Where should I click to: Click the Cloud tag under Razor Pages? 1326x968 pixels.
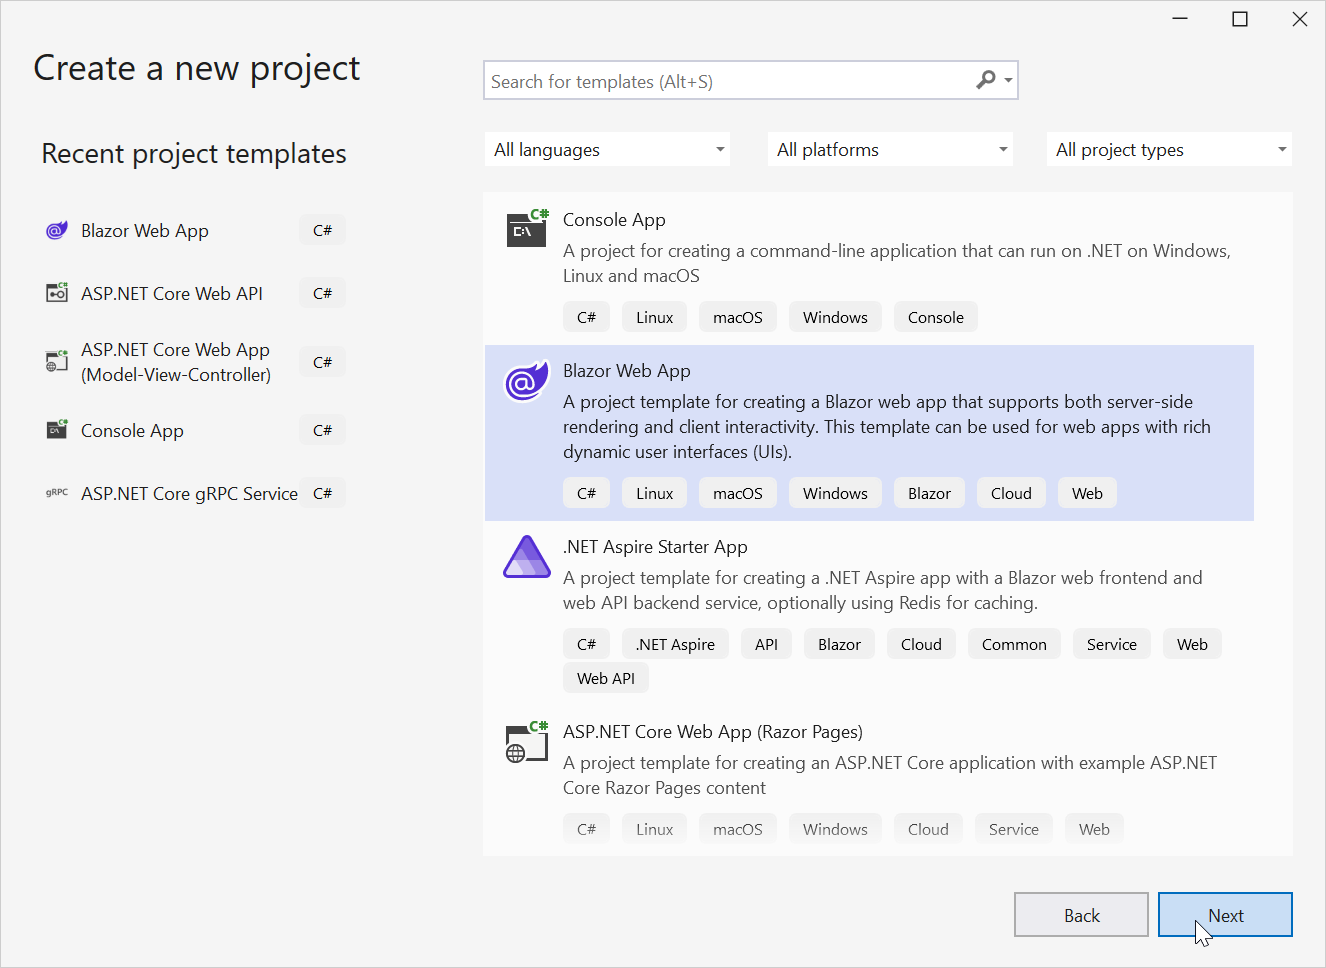click(x=928, y=829)
